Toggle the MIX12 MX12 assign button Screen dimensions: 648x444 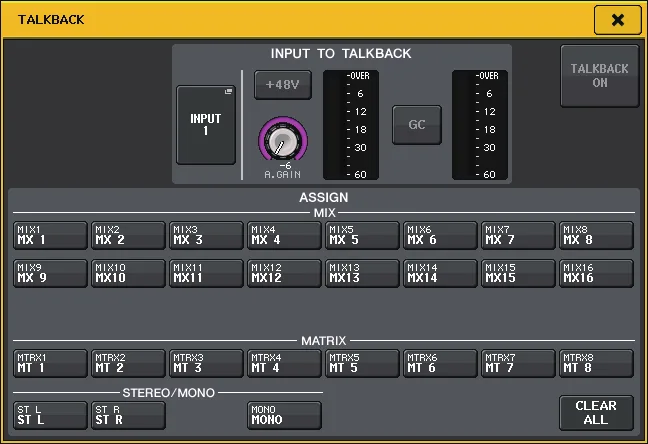[284, 273]
